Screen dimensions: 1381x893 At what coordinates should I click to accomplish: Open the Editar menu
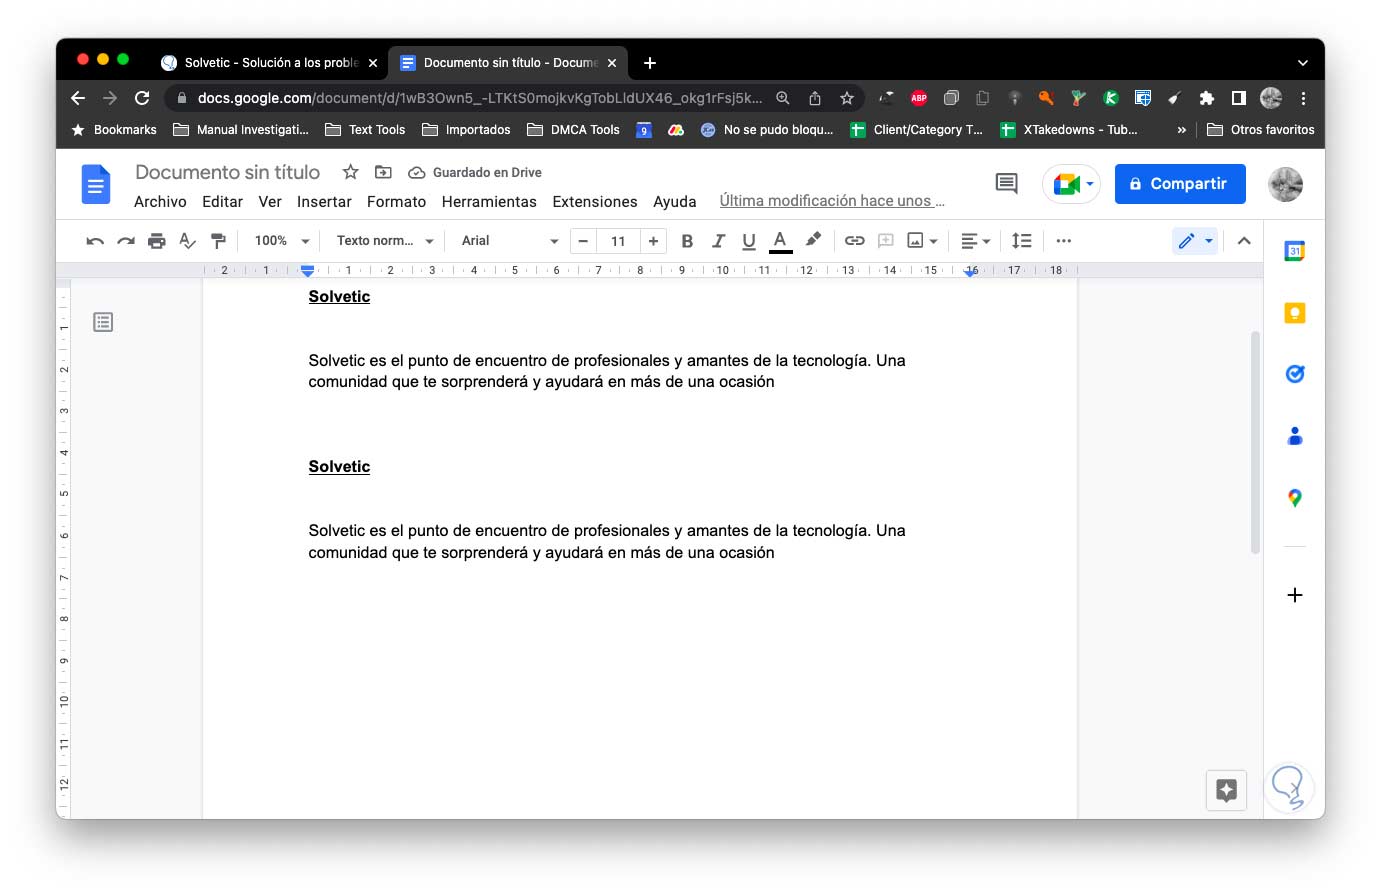pyautogui.click(x=222, y=202)
